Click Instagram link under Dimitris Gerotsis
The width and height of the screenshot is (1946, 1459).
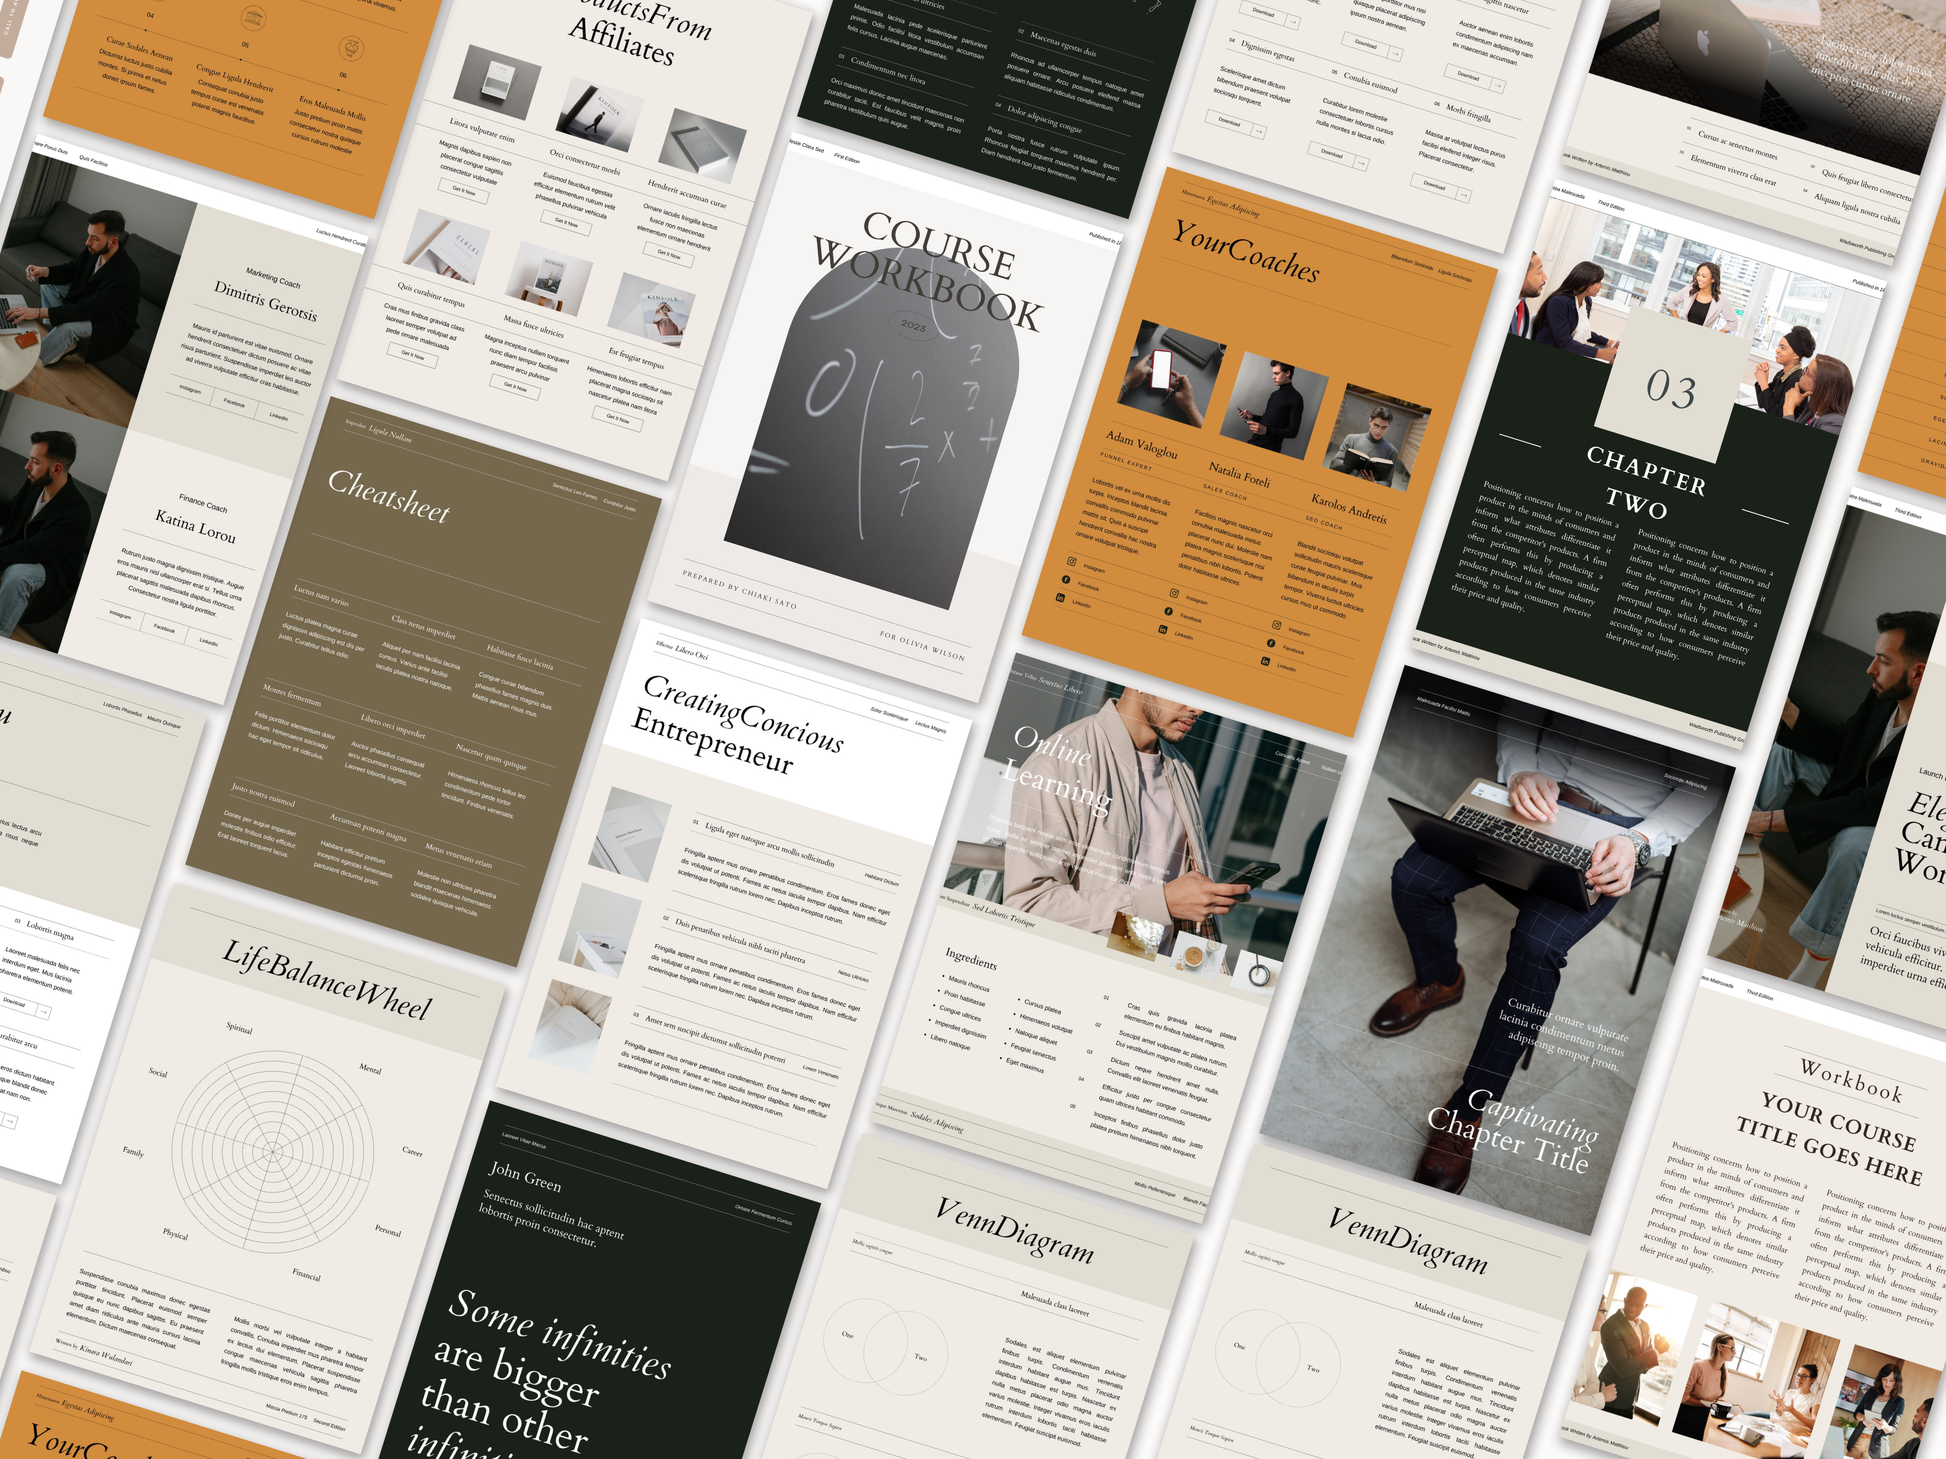[x=190, y=389]
